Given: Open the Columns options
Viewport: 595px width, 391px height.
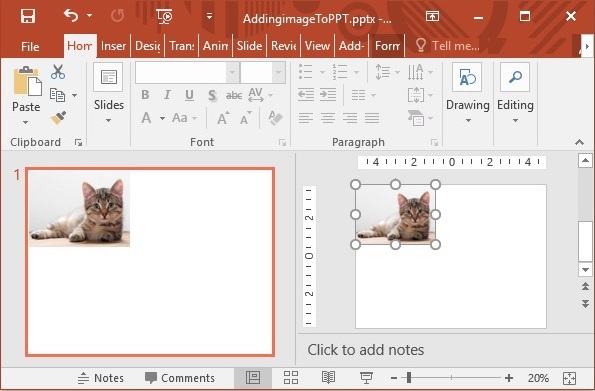Looking at the screenshot, I should 363,95.
